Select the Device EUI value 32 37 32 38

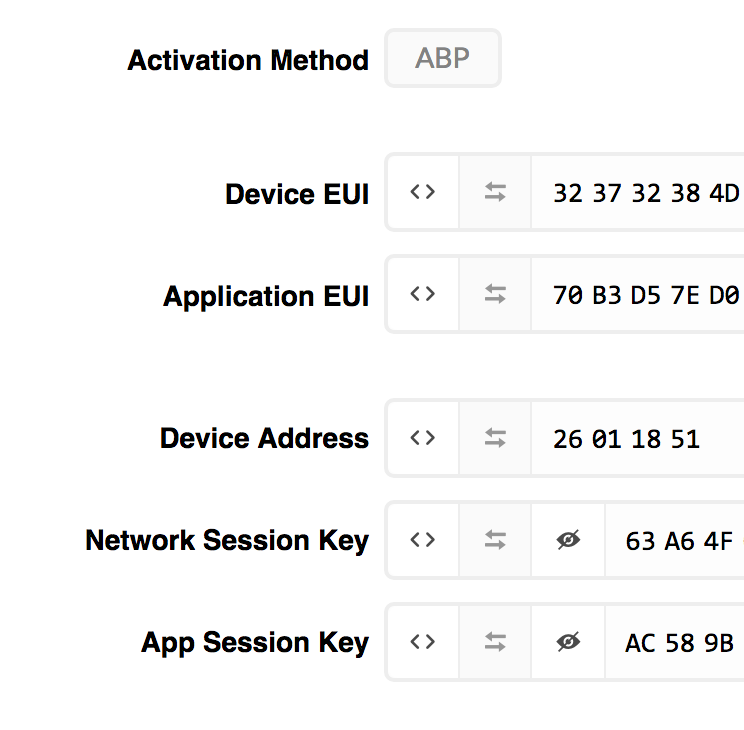[626, 193]
